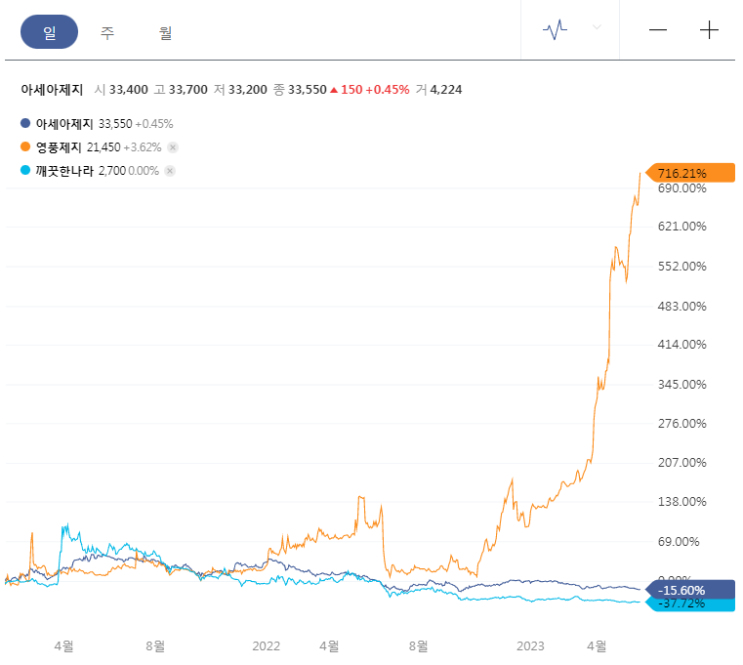Click the 690.00% y-axis label

682,188
